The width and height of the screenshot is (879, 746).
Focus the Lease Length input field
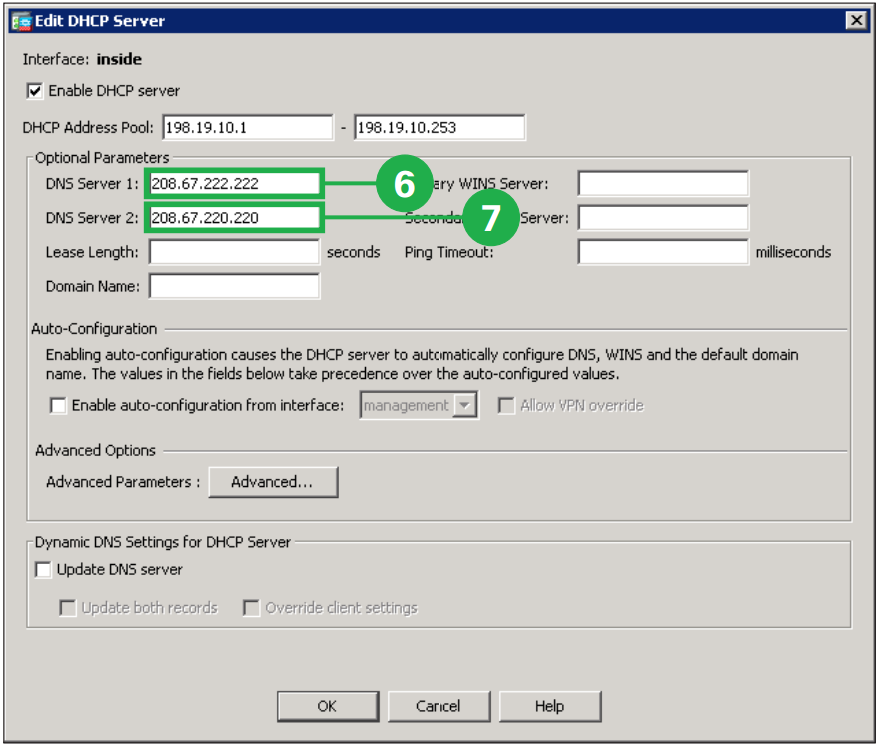[x=234, y=252]
